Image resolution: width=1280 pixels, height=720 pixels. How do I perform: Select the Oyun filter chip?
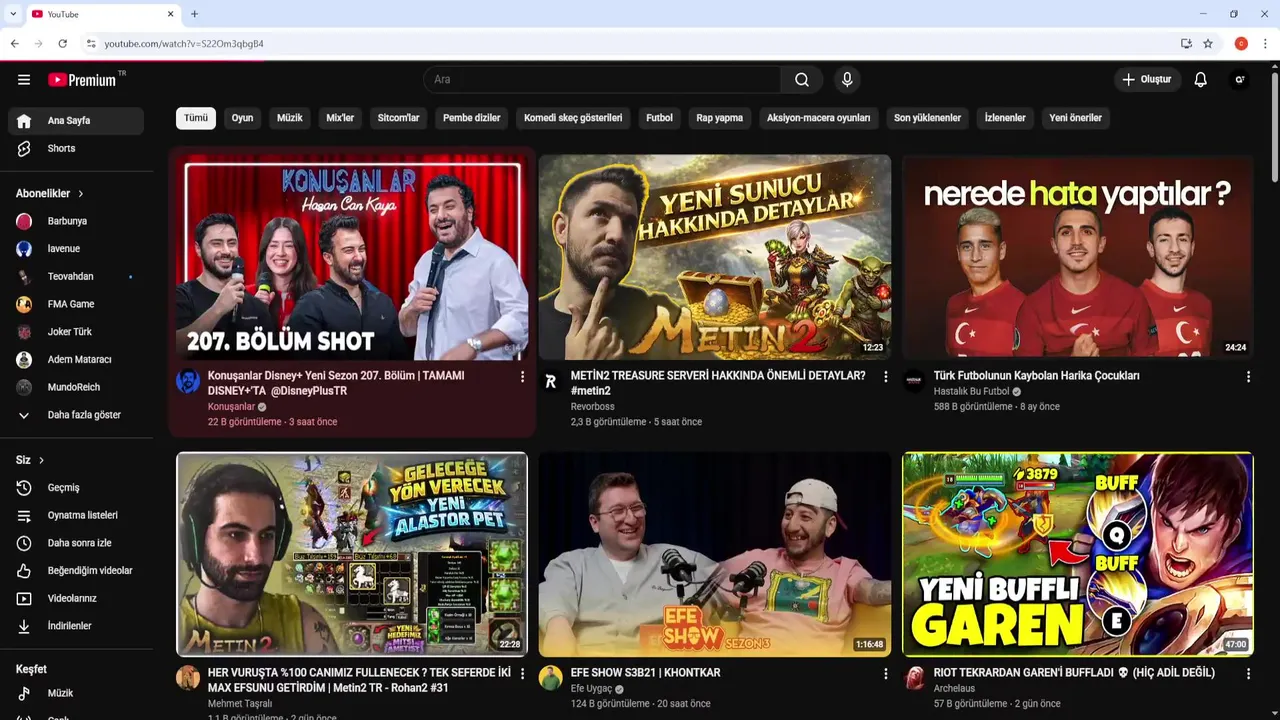tap(242, 118)
